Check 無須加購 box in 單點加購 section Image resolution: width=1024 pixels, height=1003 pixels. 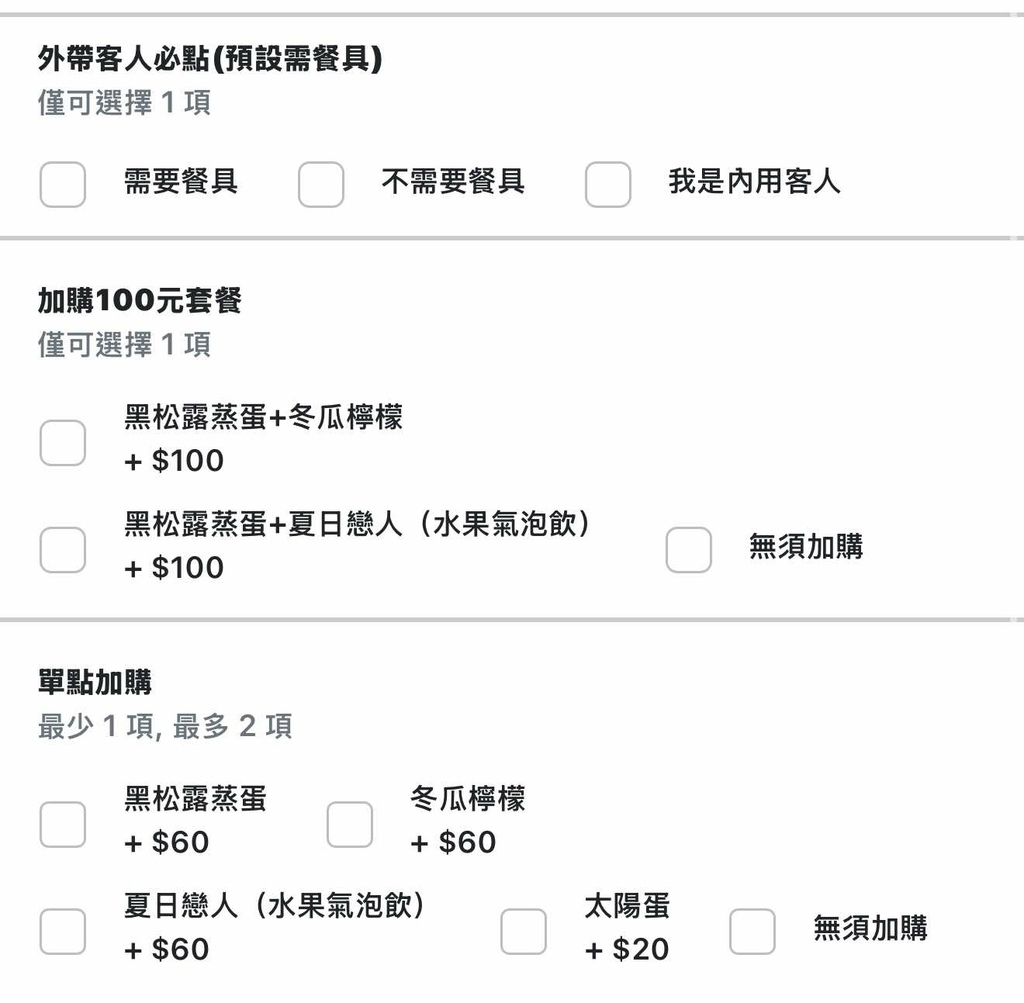752,931
